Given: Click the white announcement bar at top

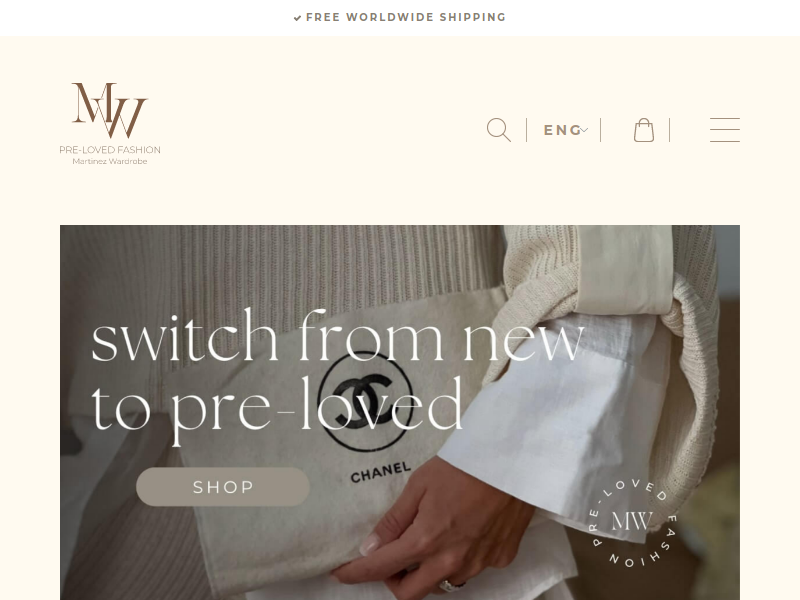Looking at the screenshot, I should (400, 18).
